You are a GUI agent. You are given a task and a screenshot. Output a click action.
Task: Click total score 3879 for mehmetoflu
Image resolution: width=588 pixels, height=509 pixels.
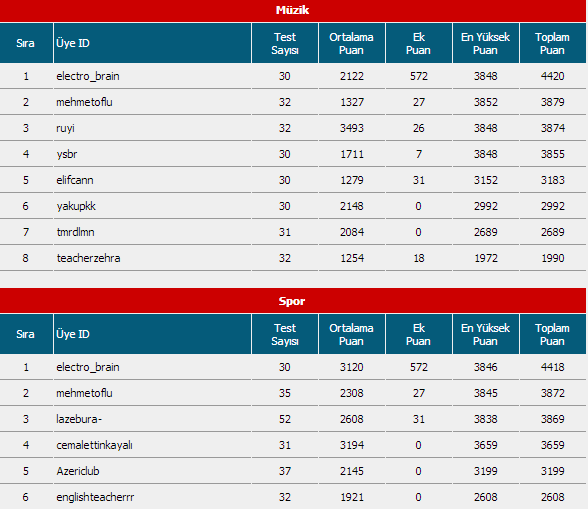click(552, 102)
